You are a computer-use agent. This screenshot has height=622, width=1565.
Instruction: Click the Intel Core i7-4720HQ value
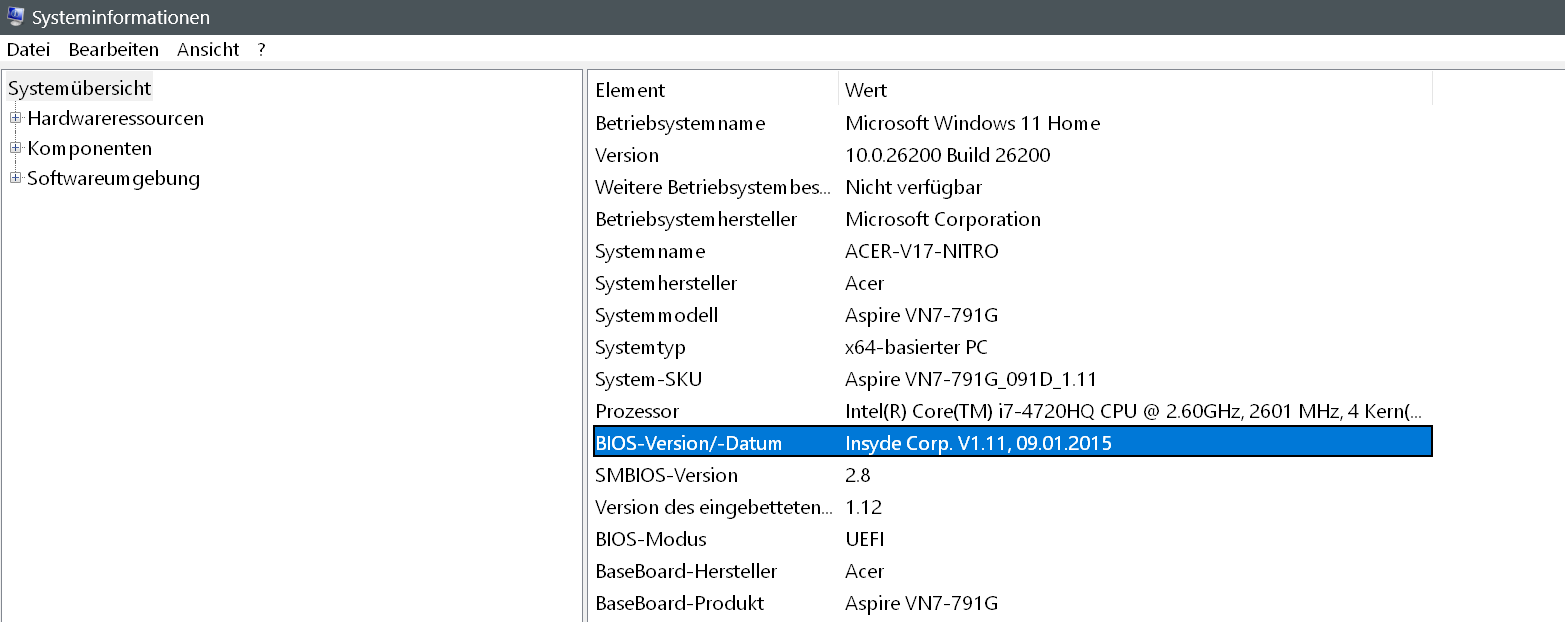[x=1133, y=411]
